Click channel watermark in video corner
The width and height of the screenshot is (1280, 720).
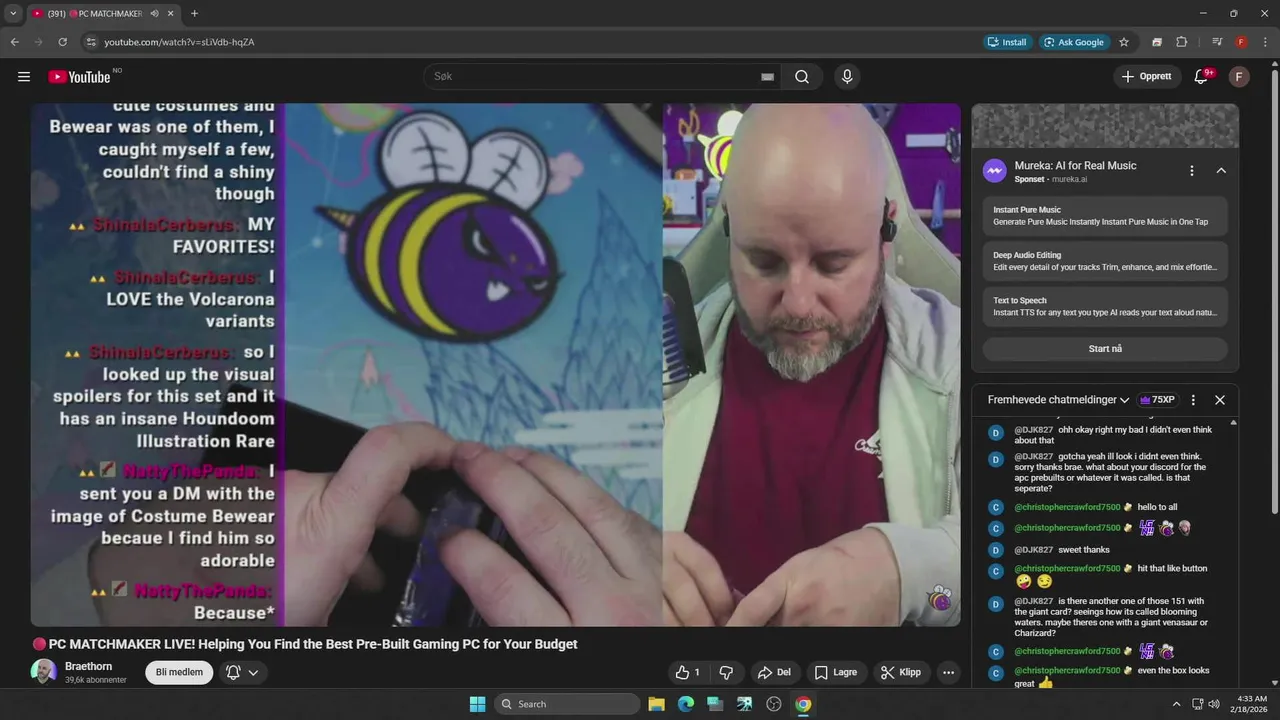pyautogui.click(x=939, y=598)
